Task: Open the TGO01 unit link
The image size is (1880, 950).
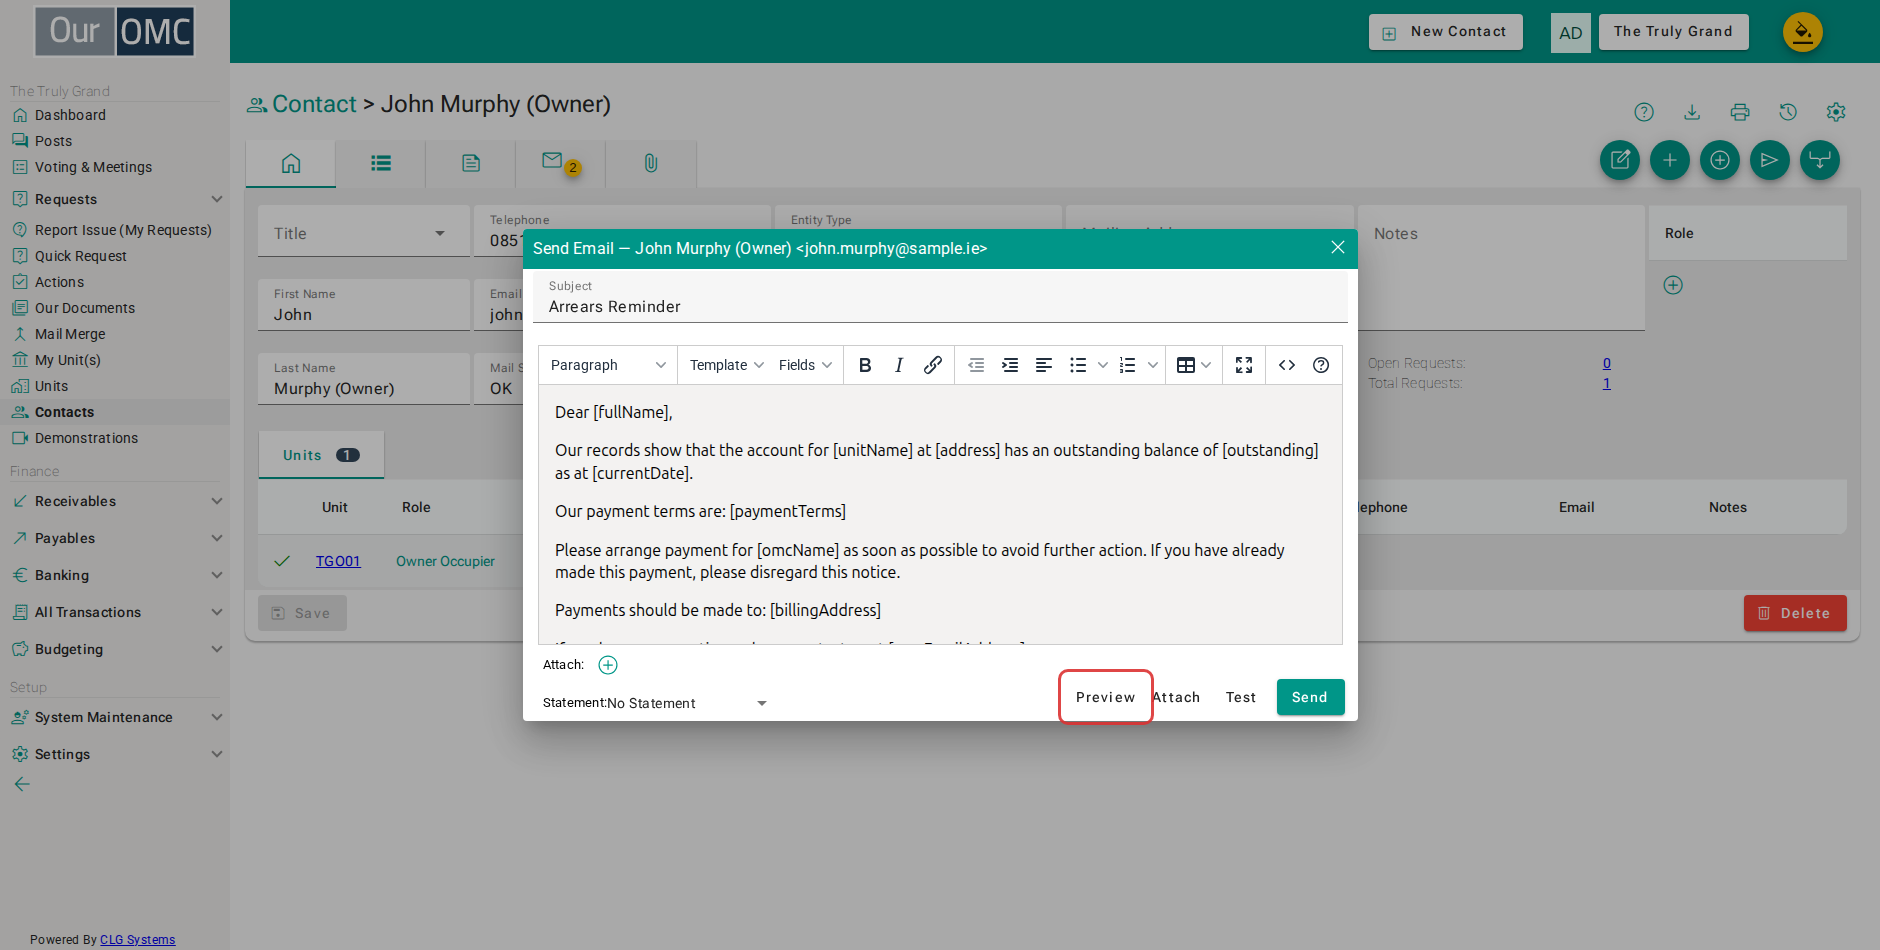Action: click(x=338, y=561)
